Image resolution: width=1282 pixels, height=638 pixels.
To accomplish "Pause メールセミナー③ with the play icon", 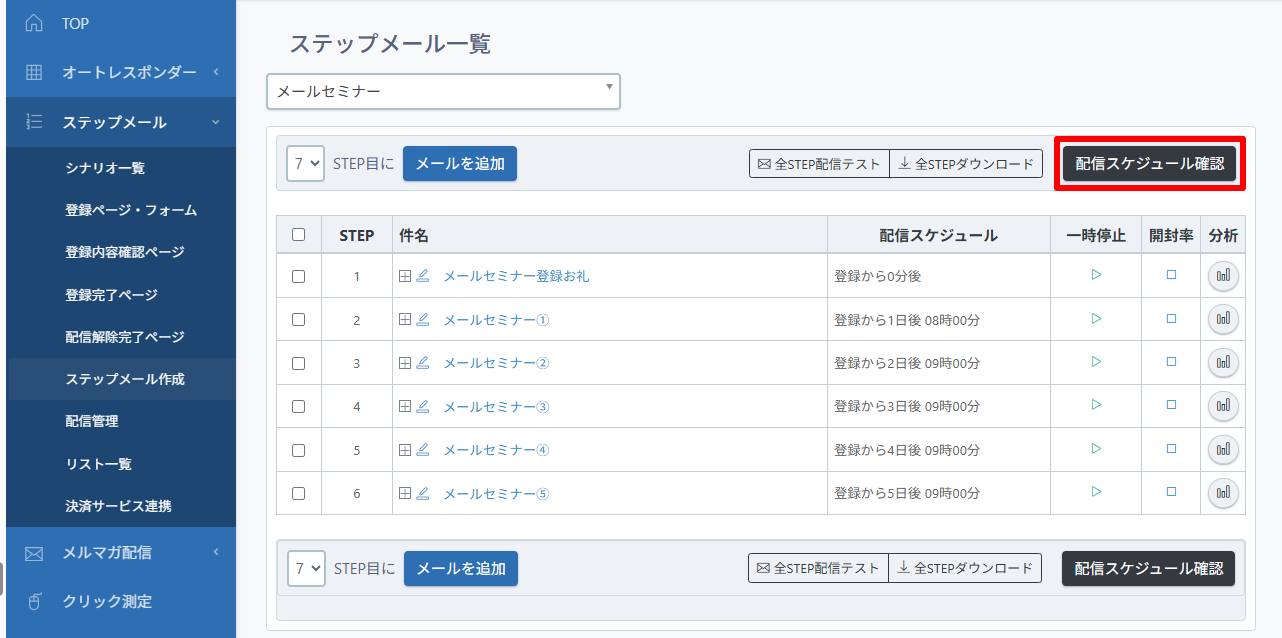I will click(1096, 405).
